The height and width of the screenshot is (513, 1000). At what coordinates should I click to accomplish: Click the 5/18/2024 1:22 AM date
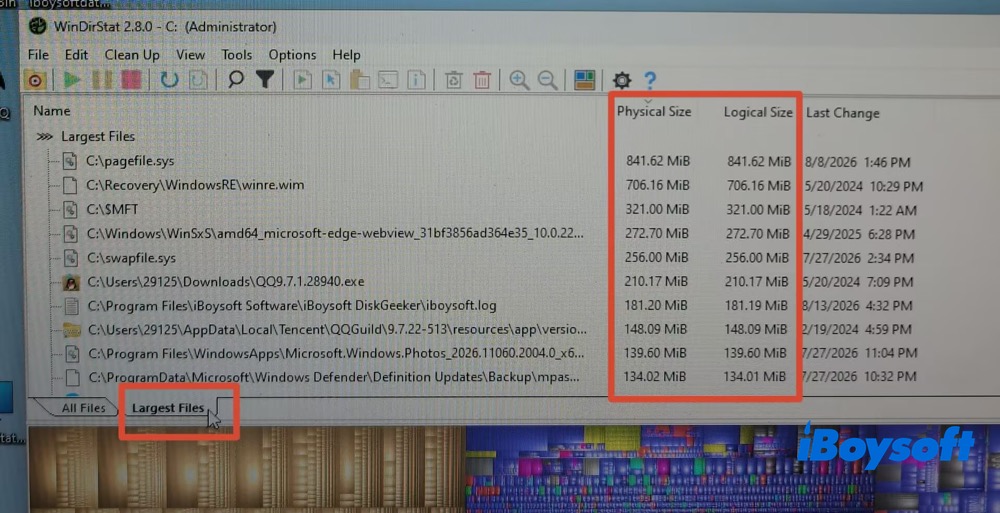pos(859,211)
